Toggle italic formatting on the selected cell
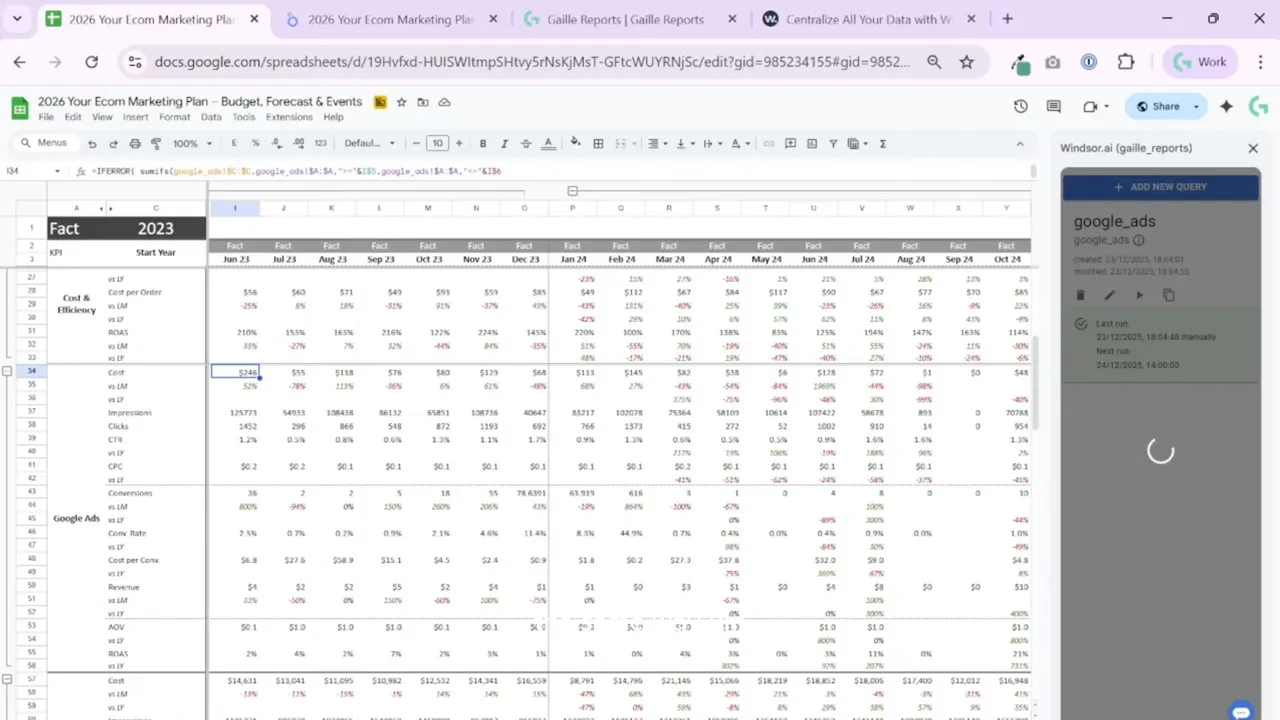 coord(503,143)
